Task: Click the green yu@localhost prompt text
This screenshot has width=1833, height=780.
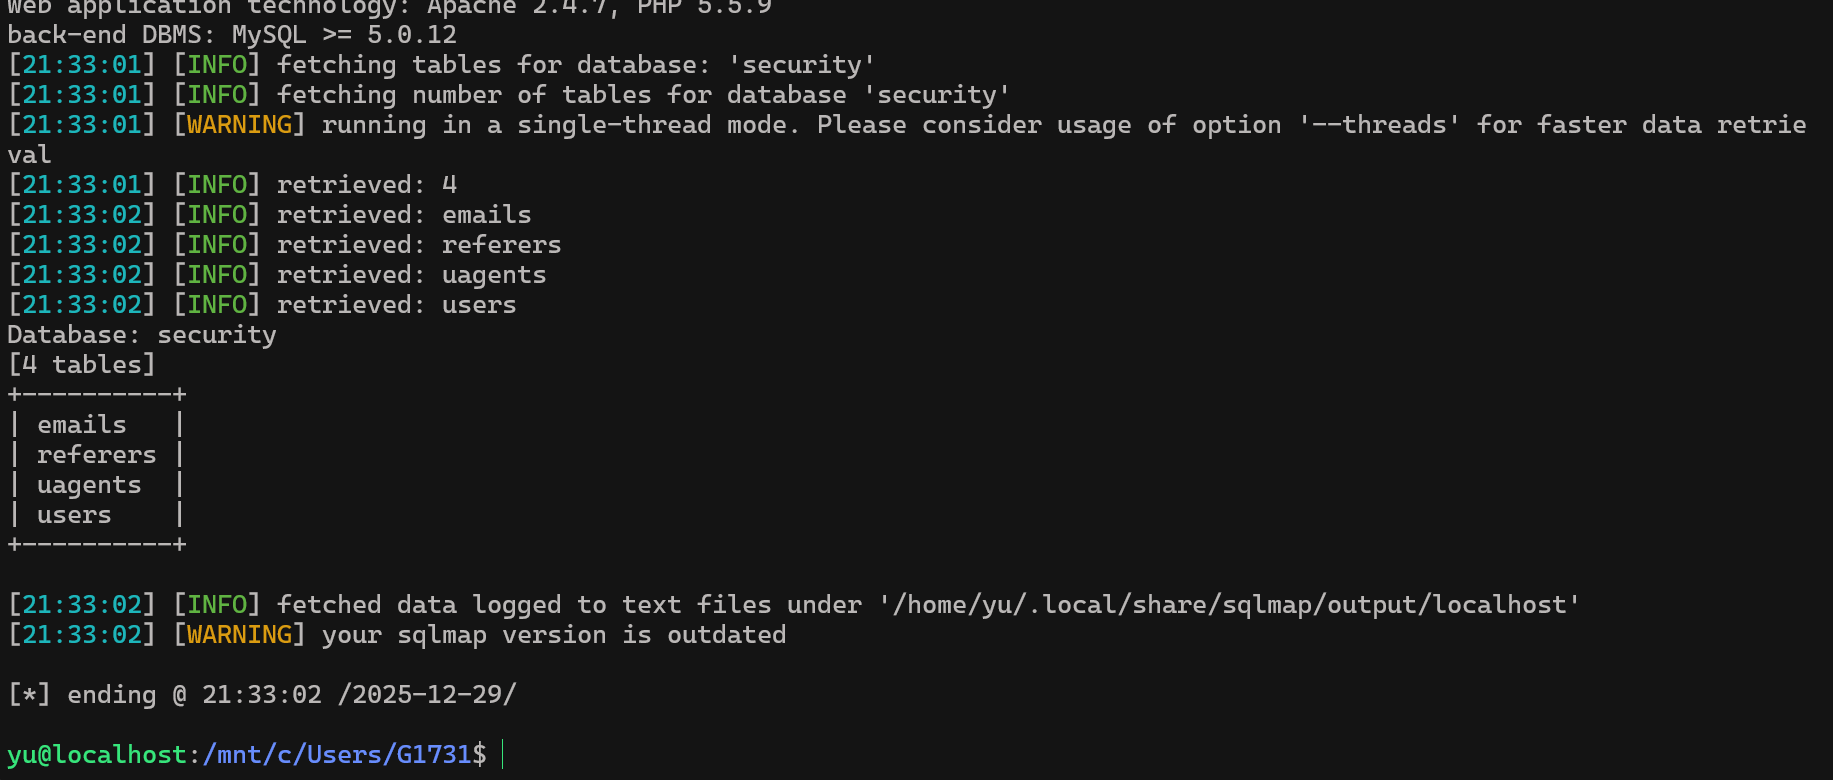Action: click(97, 754)
